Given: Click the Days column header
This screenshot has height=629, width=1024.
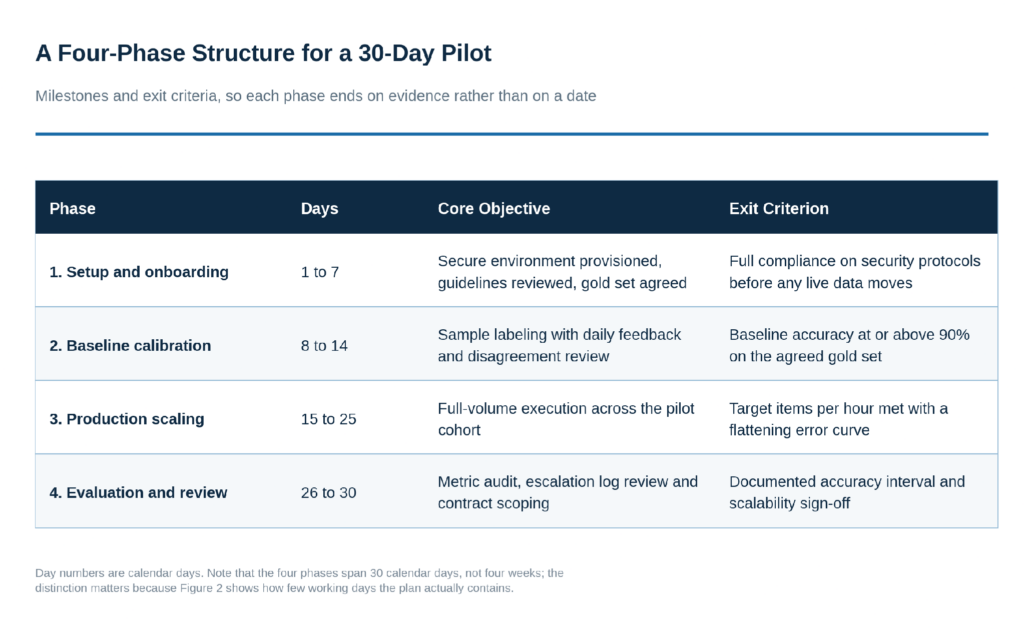Looking at the screenshot, I should pyautogui.click(x=319, y=208).
